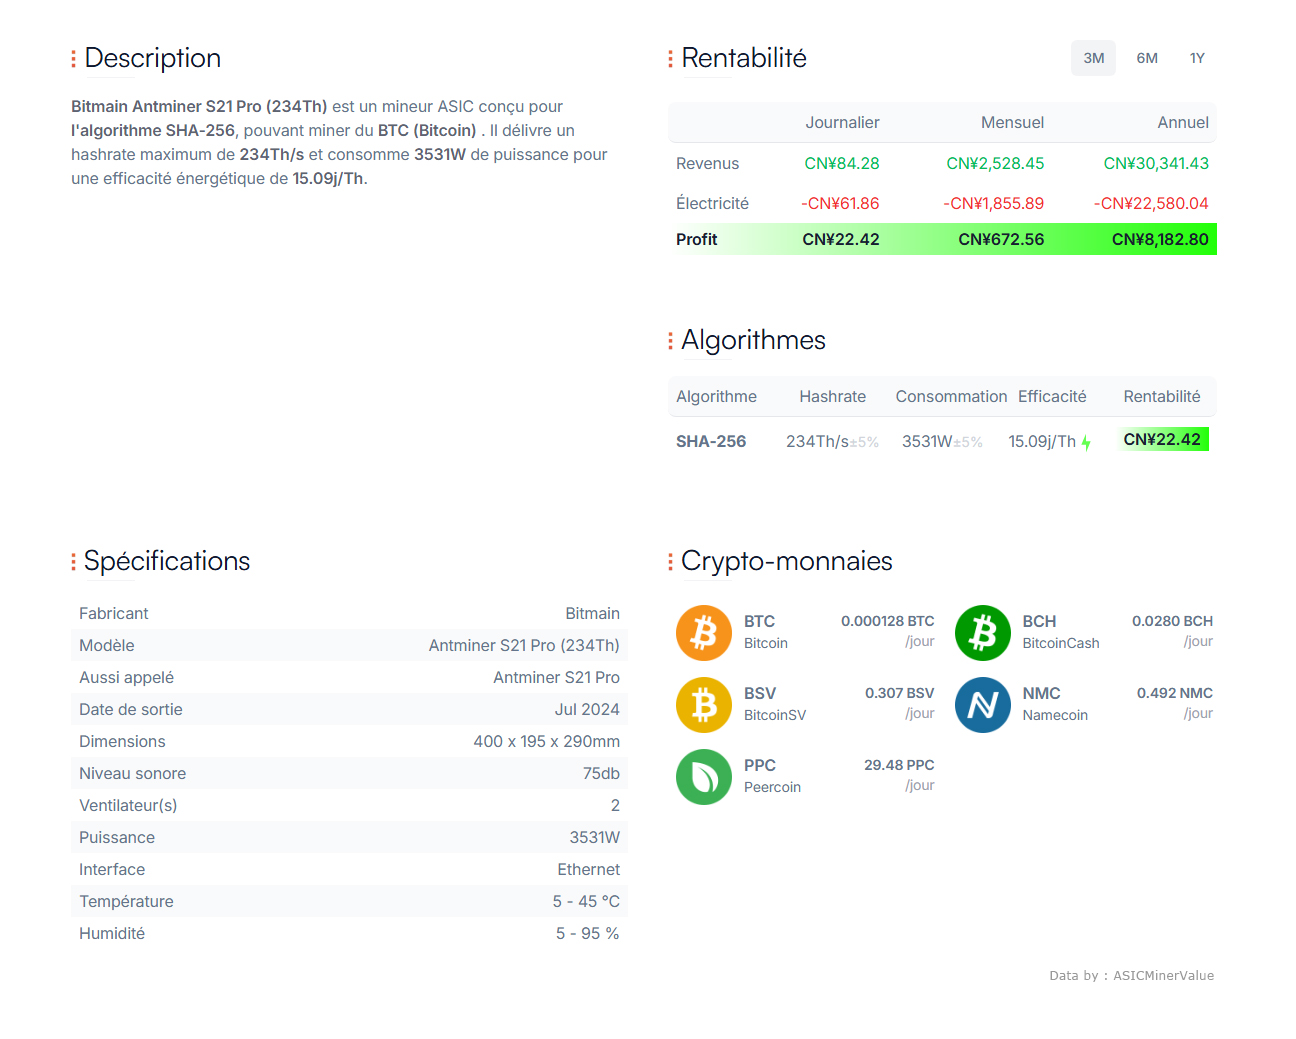1296x1039 pixels.
Task: Click the Modèle value Antminer S21 Pro (234Th)
Action: pos(524,645)
